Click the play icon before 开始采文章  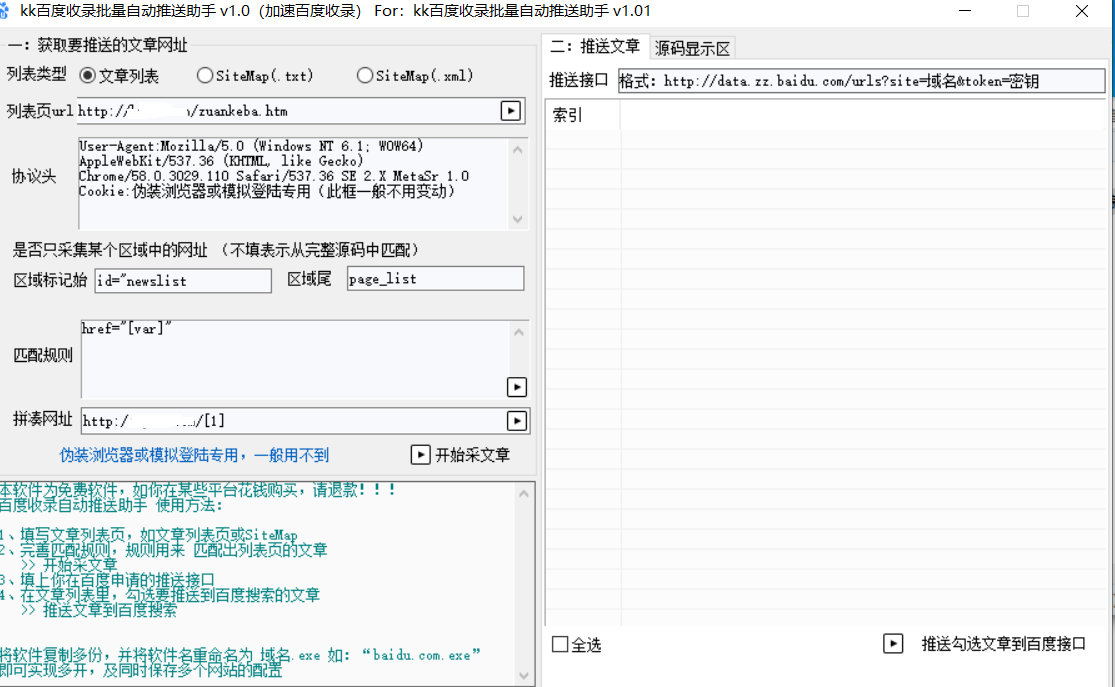tap(420, 454)
